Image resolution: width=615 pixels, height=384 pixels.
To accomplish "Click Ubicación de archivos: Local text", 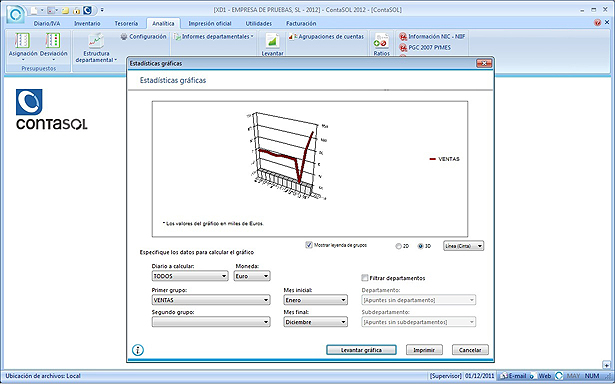I will pos(43,376).
